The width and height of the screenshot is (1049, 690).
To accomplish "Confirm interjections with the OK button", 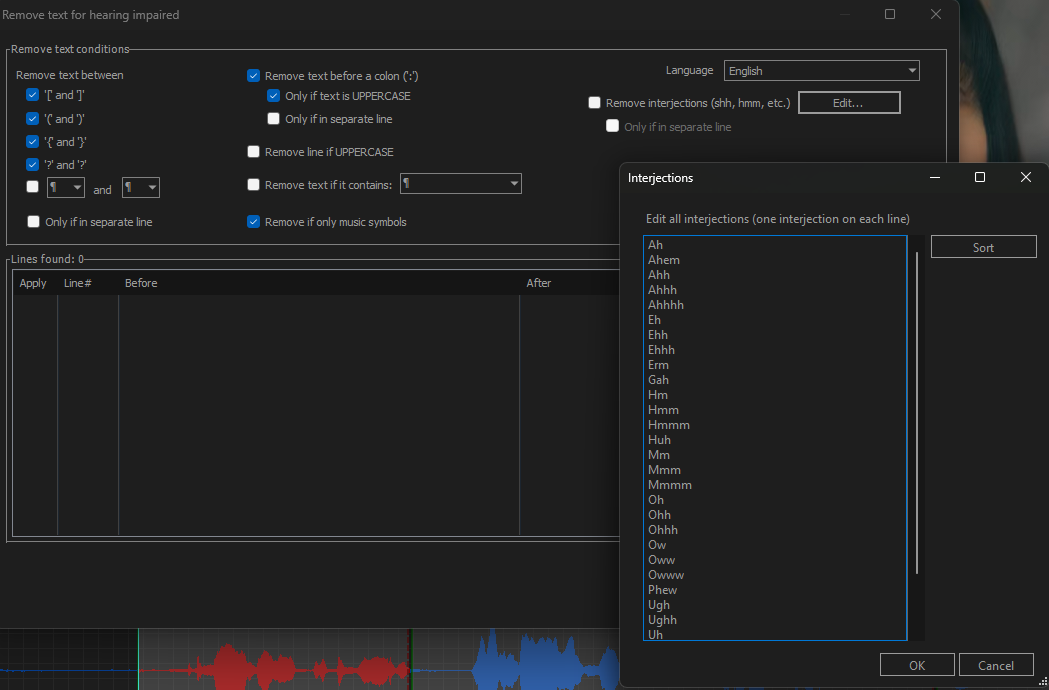I will [916, 664].
